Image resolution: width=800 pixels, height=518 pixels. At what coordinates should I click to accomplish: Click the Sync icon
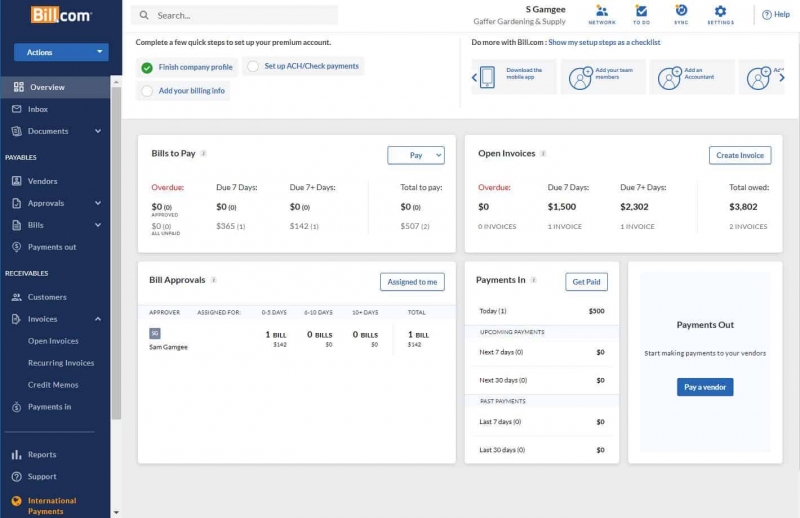tap(681, 10)
